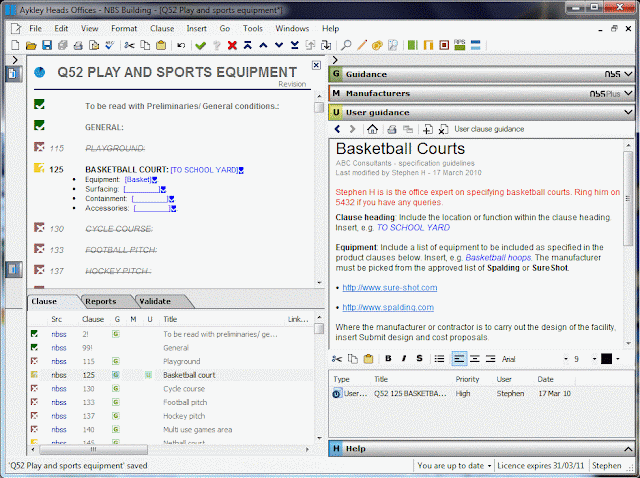This screenshot has height=478, width=640.
Task: Open the Equipment Basket value dropdown
Action: point(155,180)
